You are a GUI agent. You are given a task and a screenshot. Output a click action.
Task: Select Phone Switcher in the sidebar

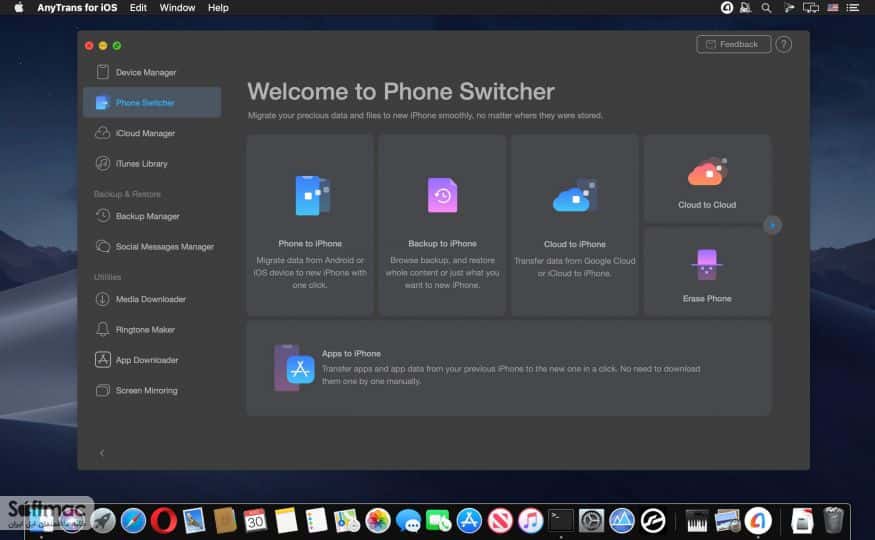point(152,103)
